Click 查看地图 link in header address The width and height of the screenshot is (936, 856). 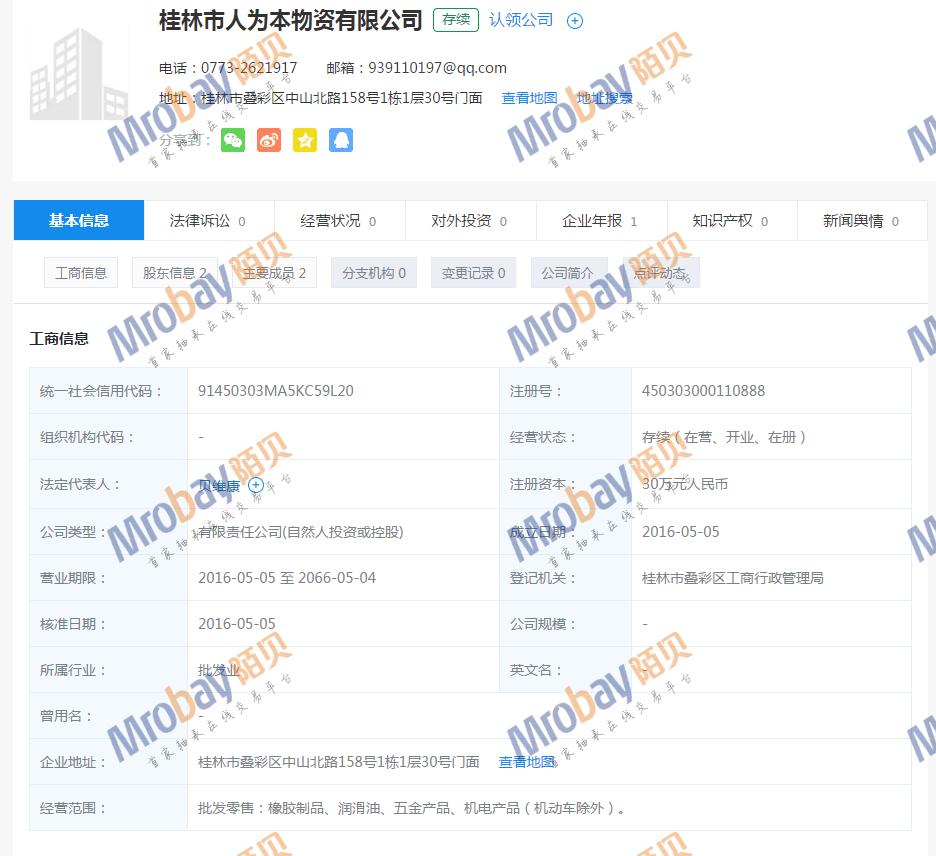coord(529,98)
